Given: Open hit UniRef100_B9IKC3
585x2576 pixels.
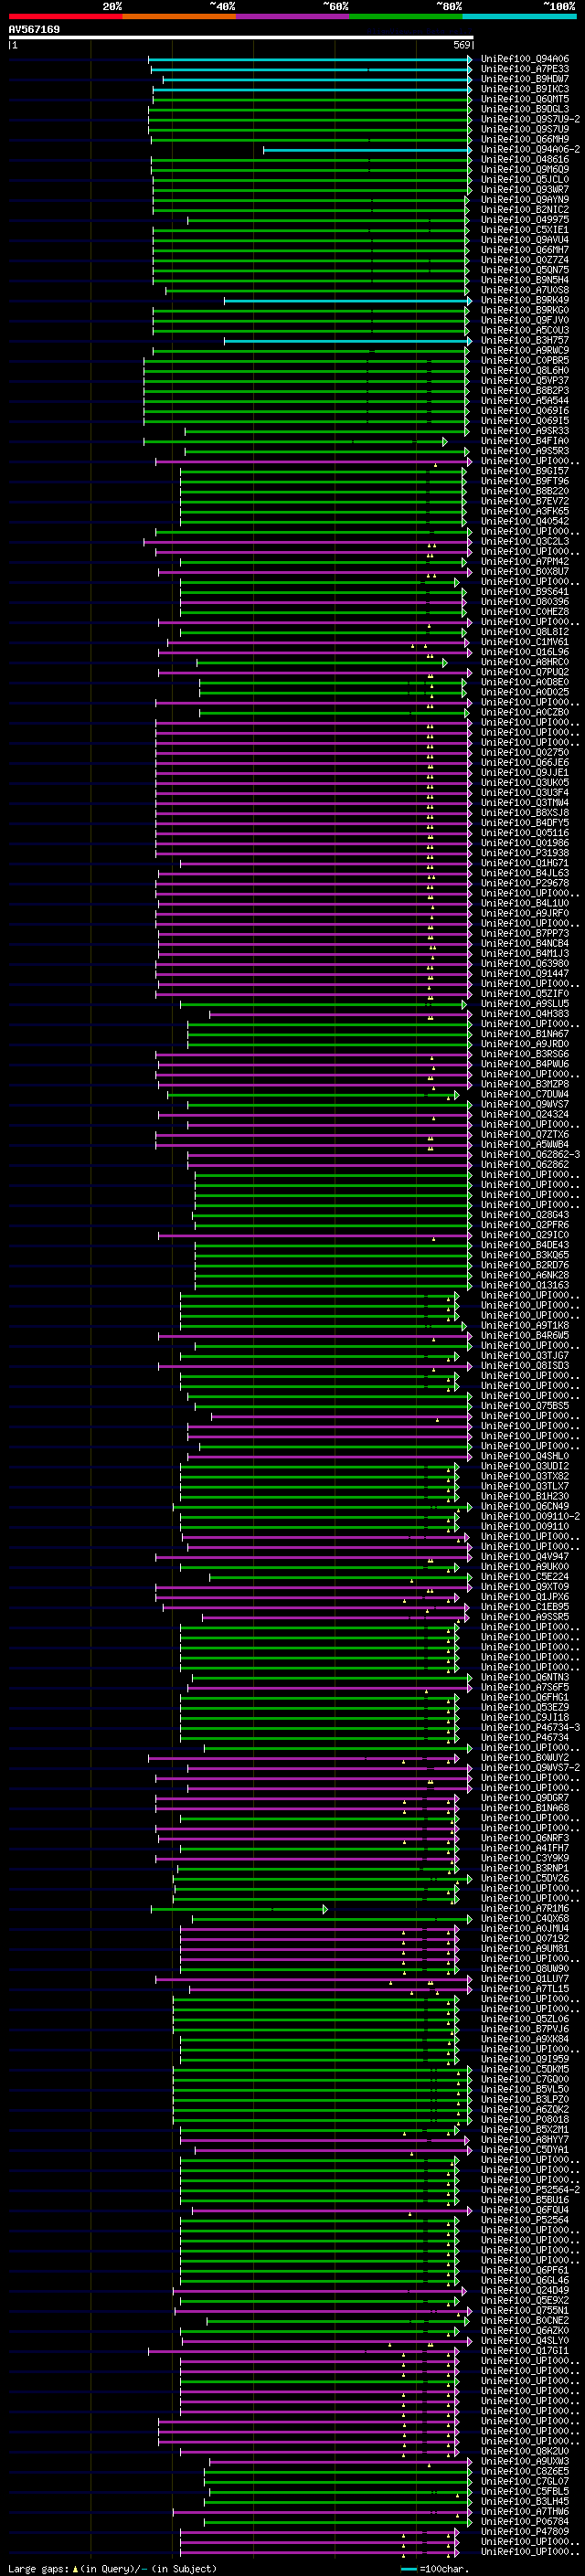Looking at the screenshot, I should click(524, 89).
